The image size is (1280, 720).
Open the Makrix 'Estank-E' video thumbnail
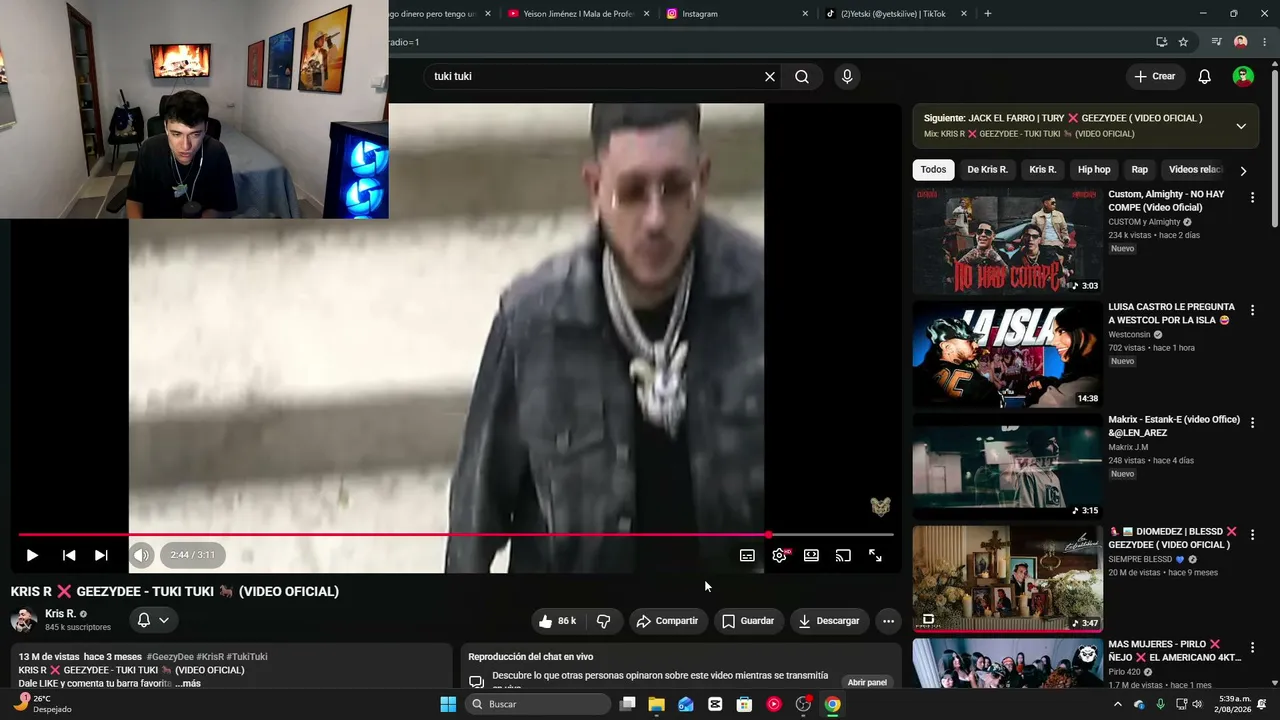point(1007,466)
